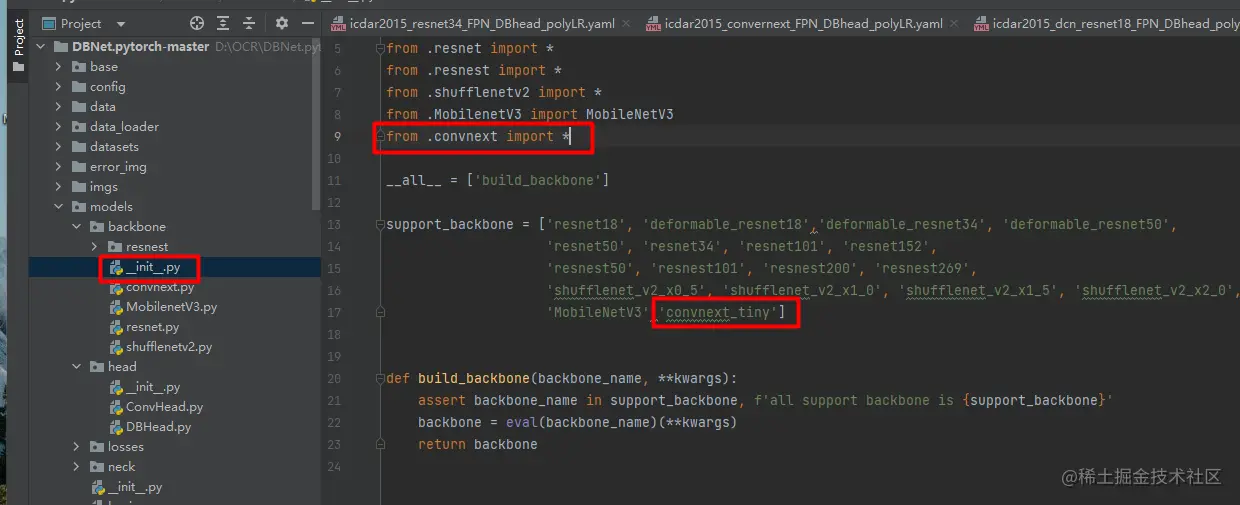Viewport: 1240px width, 505px height.
Task: Click the base folder icon
Action: [x=79, y=67]
